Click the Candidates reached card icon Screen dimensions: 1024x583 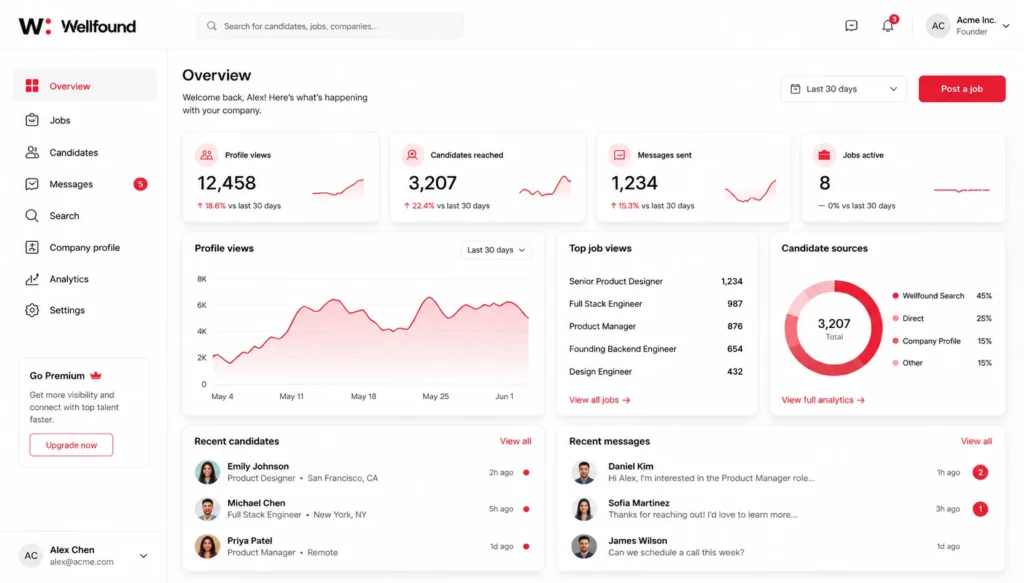tap(412, 155)
